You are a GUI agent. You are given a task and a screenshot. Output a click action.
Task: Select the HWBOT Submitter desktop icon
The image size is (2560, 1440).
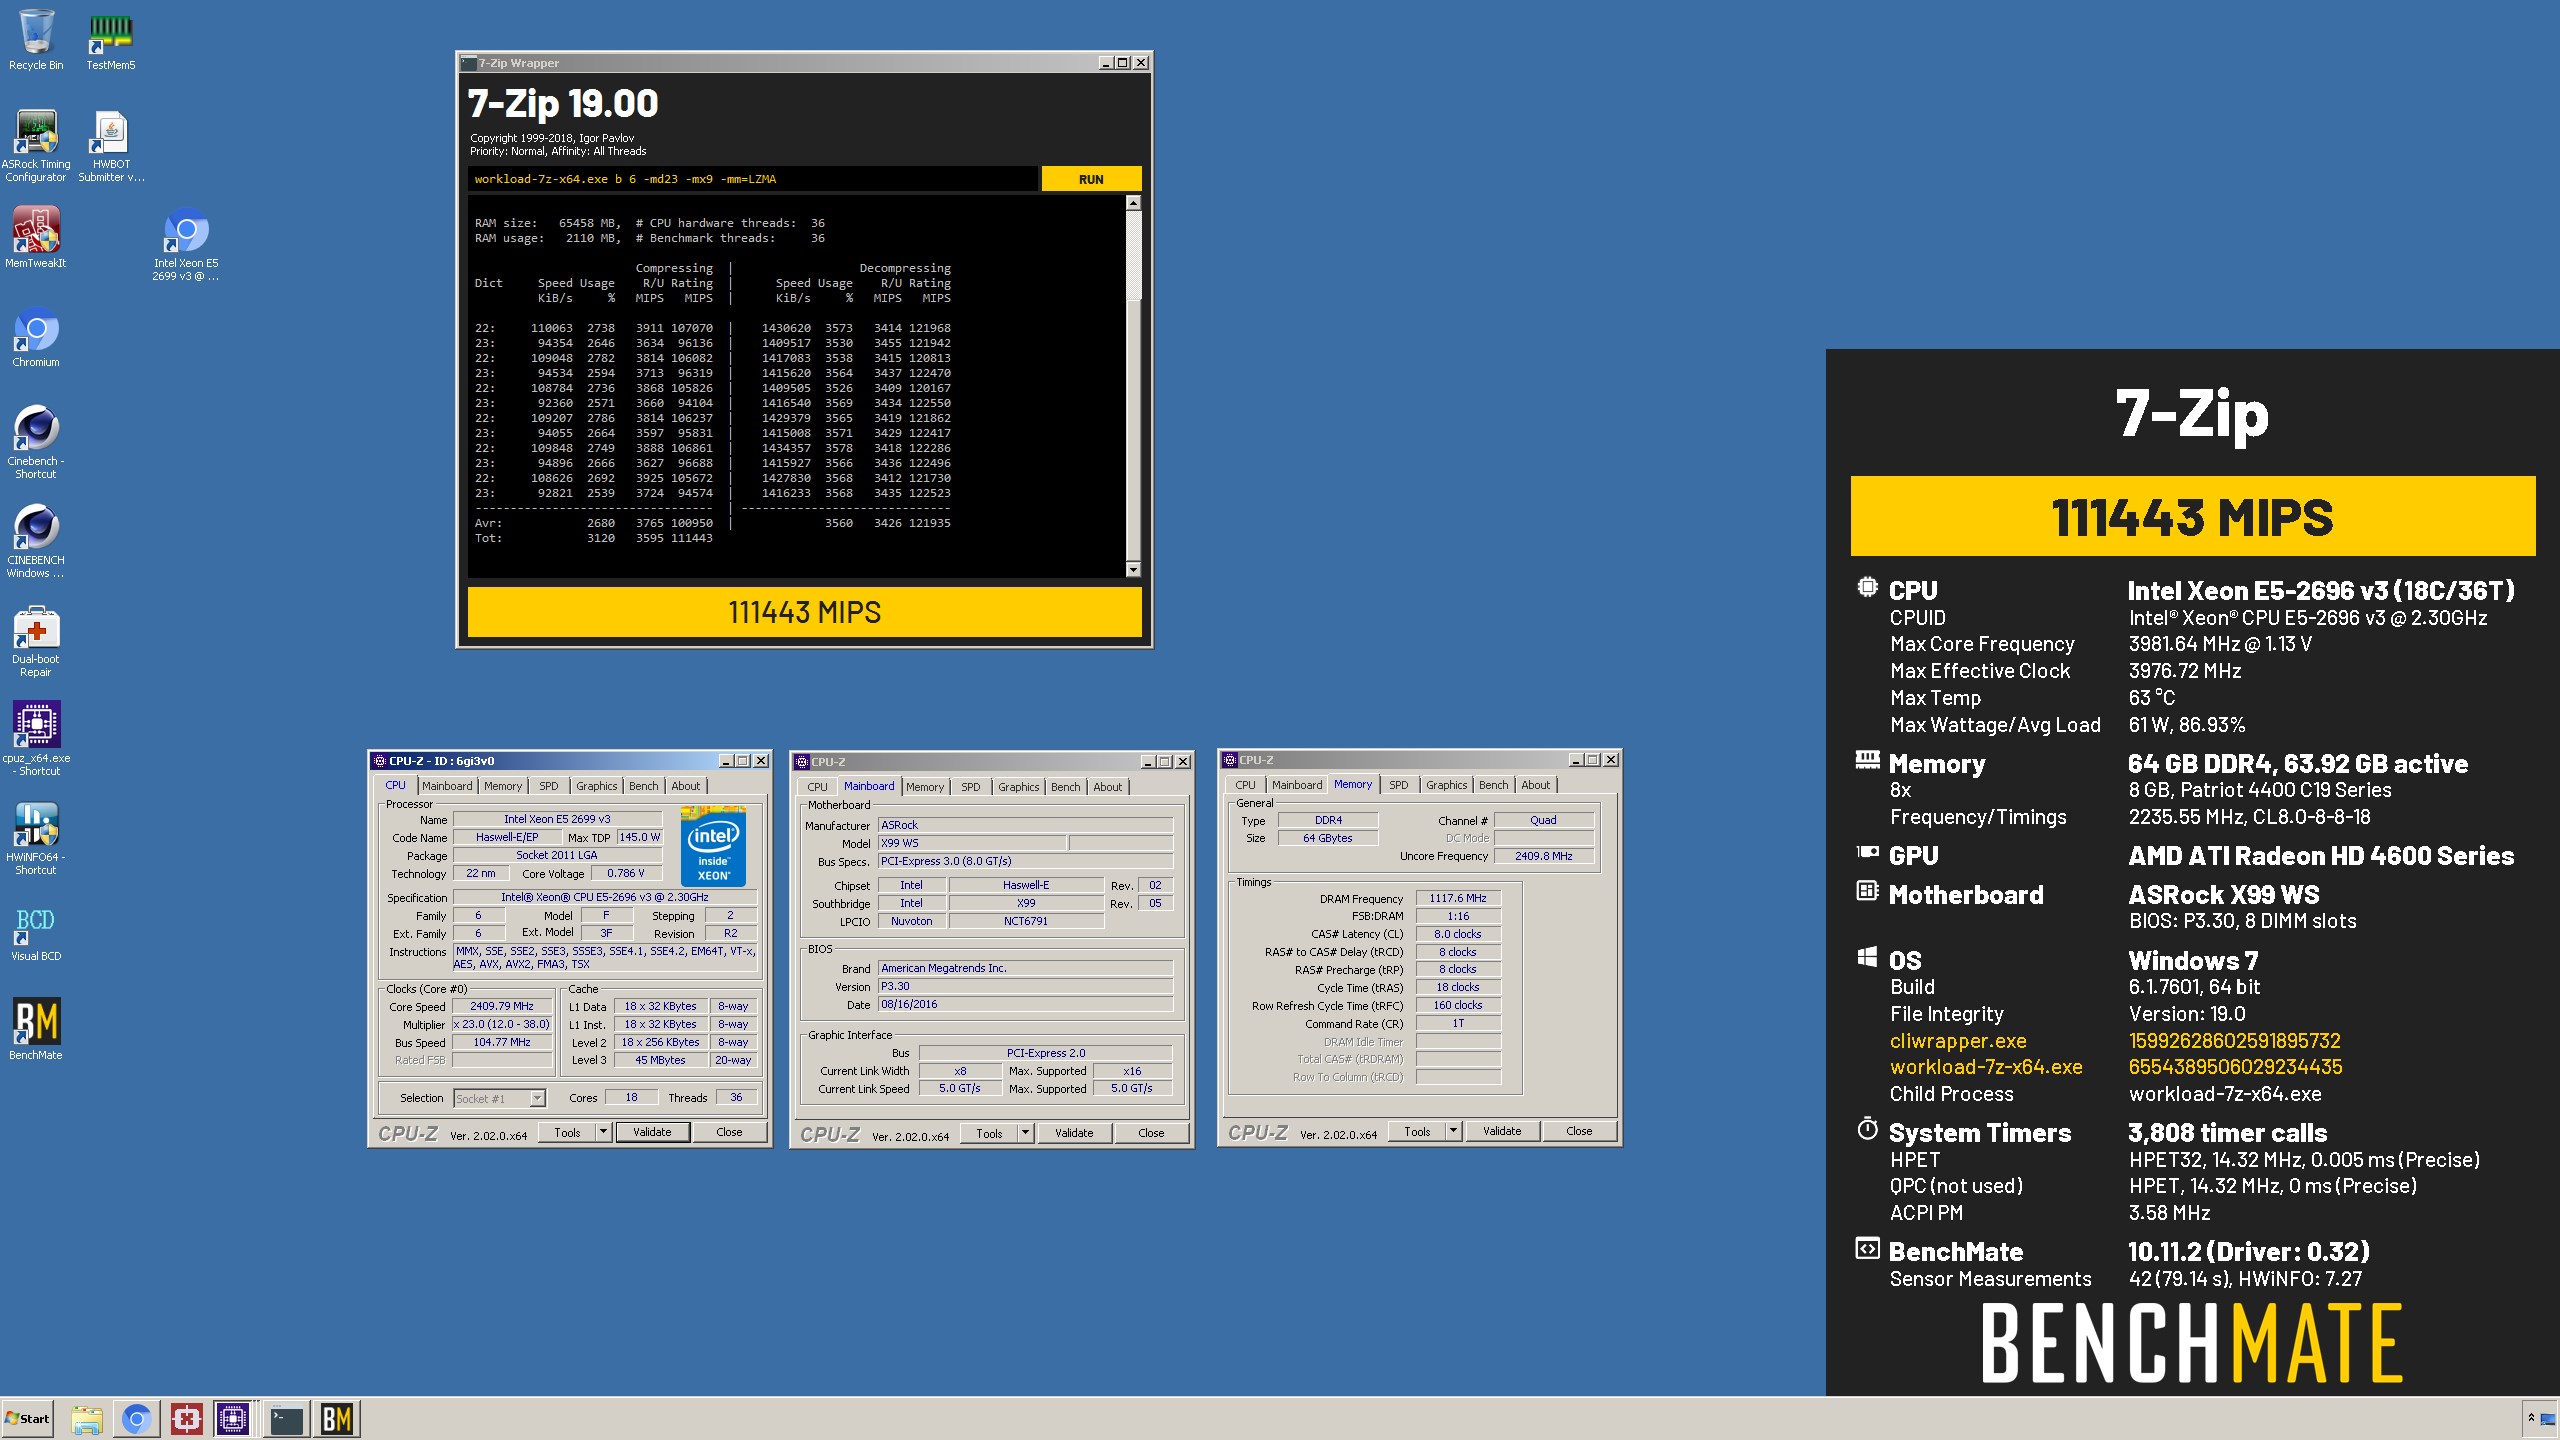(111, 145)
